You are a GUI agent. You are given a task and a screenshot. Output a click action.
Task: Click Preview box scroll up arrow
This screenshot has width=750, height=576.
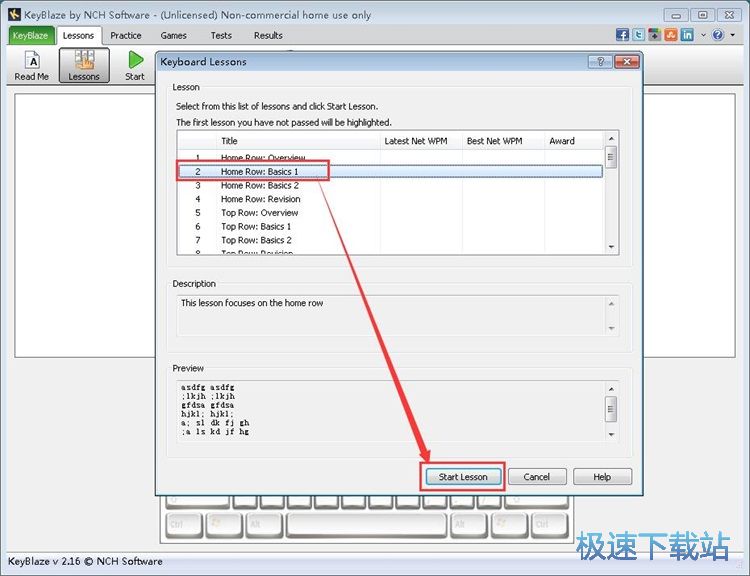(611, 389)
